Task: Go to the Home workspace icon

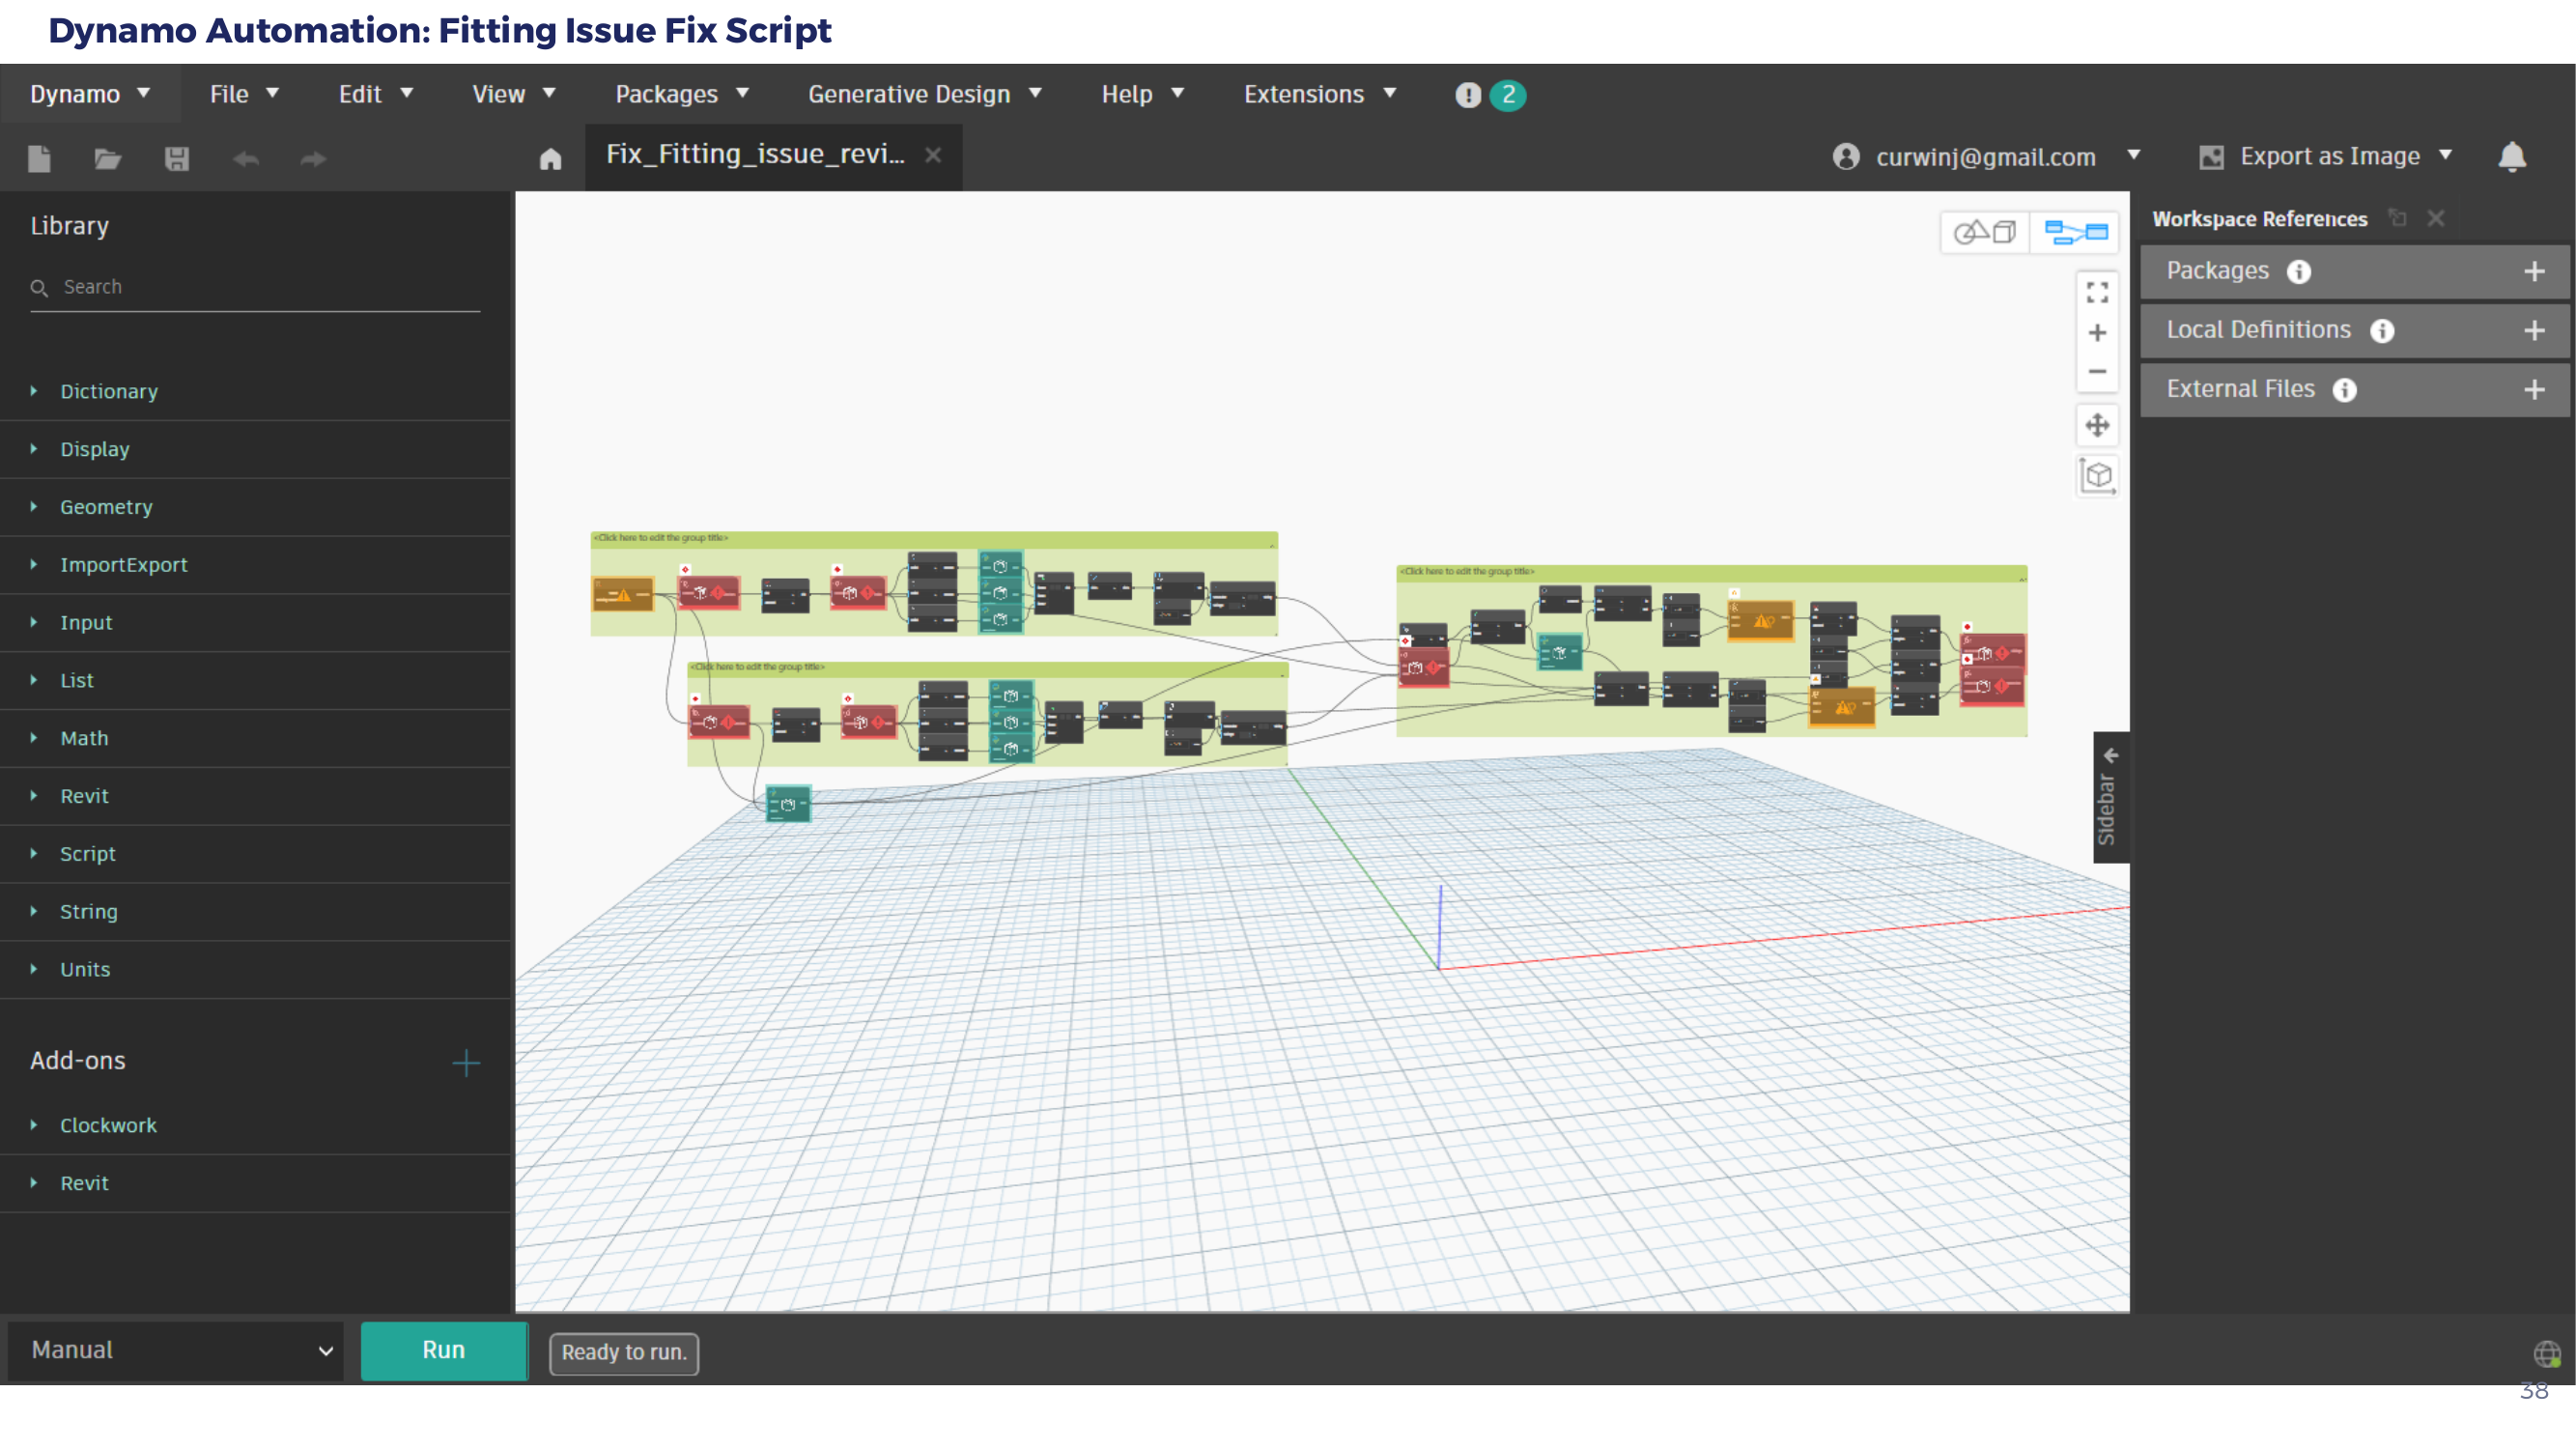Action: (551, 159)
